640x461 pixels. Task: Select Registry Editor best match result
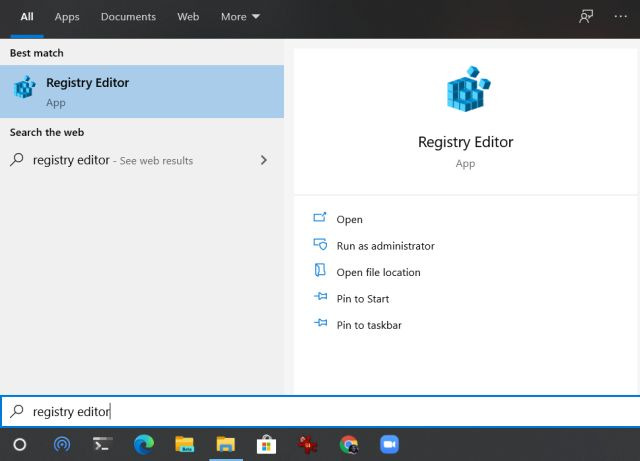tap(142, 91)
